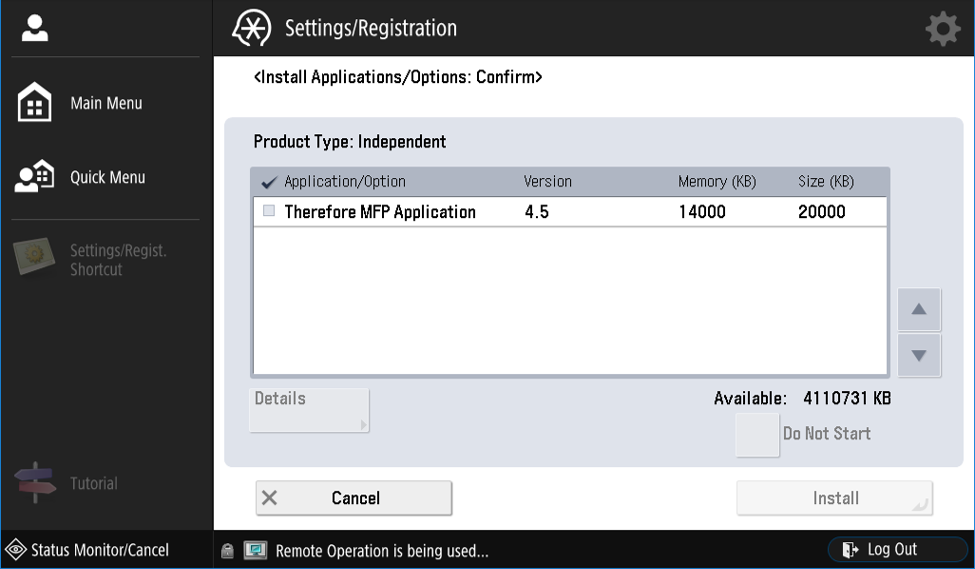Click the version value 4.5

coord(537,211)
